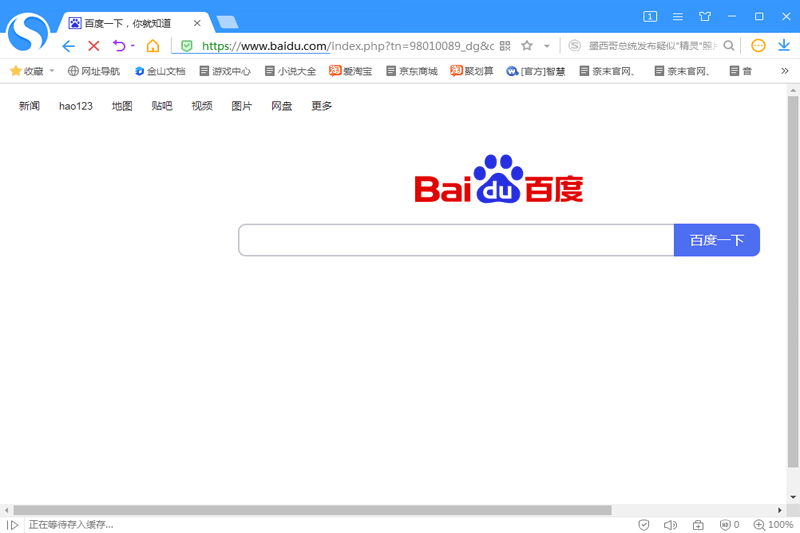Expand the undo-close dropdown arrow
This screenshot has width=800, height=533.
[133, 46]
